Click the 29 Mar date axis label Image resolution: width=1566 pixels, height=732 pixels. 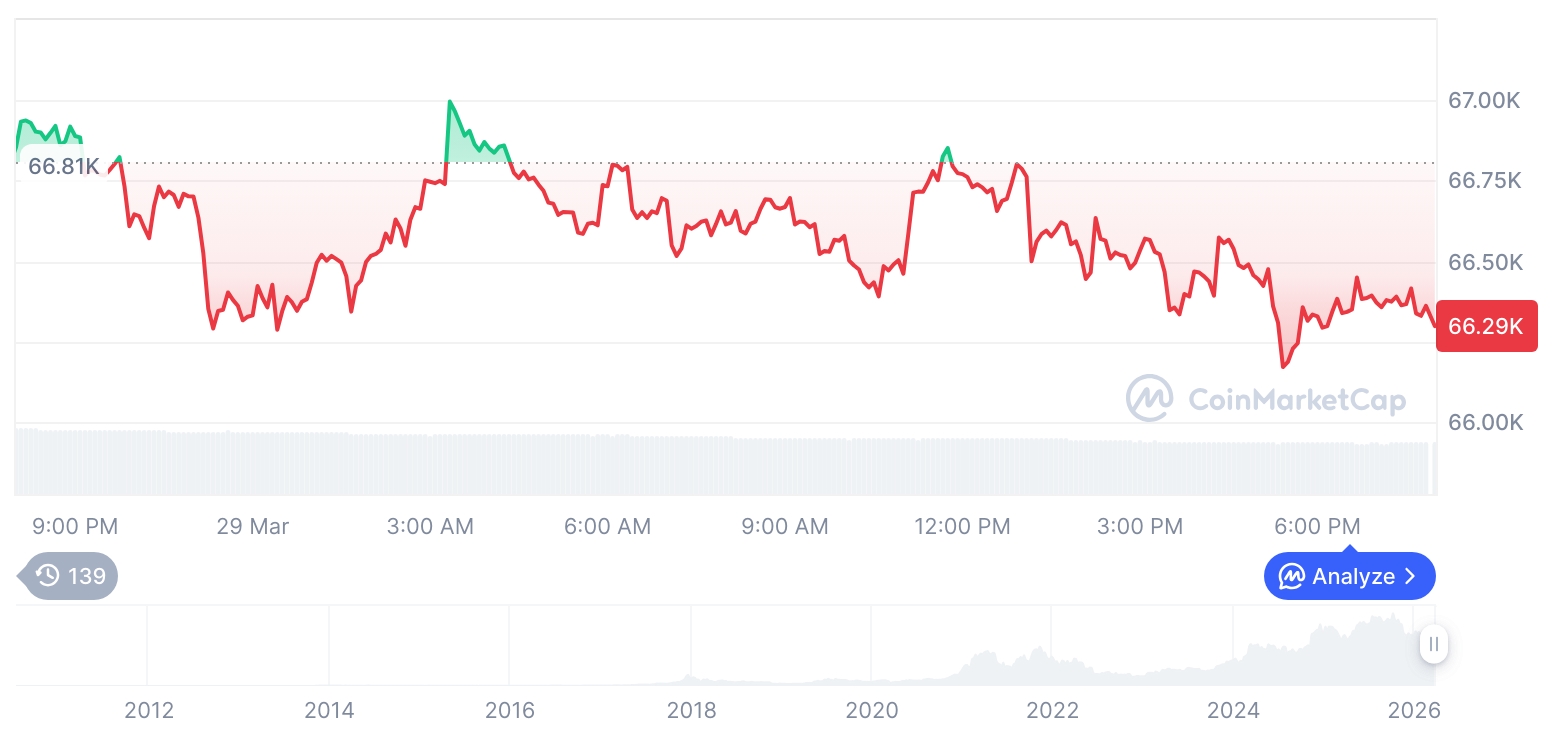coord(252,526)
